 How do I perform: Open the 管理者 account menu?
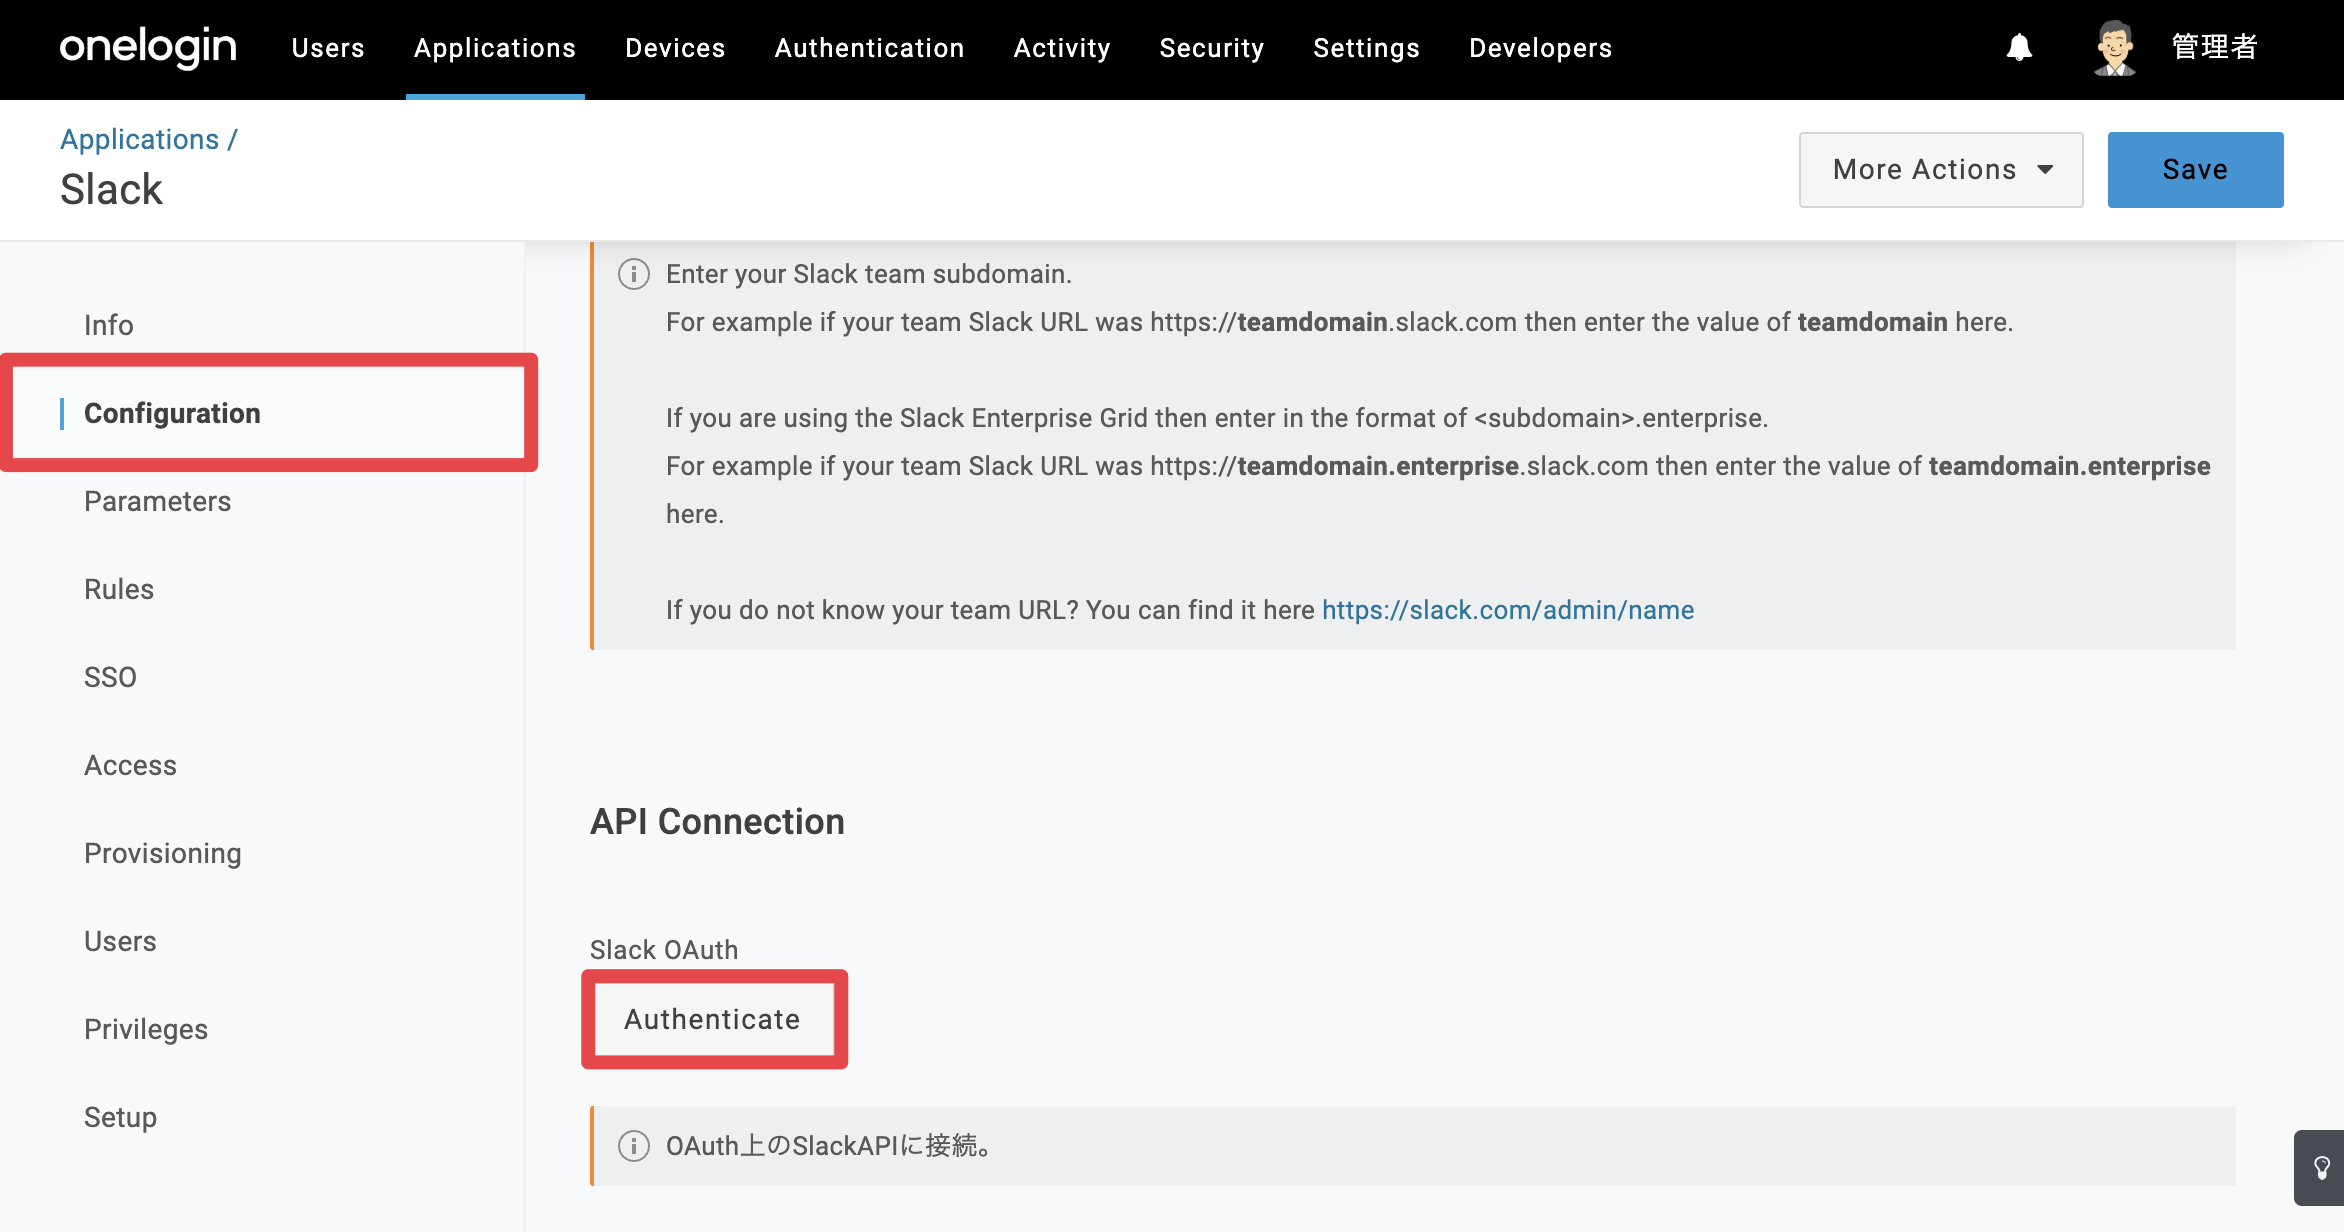pyautogui.click(x=2215, y=47)
